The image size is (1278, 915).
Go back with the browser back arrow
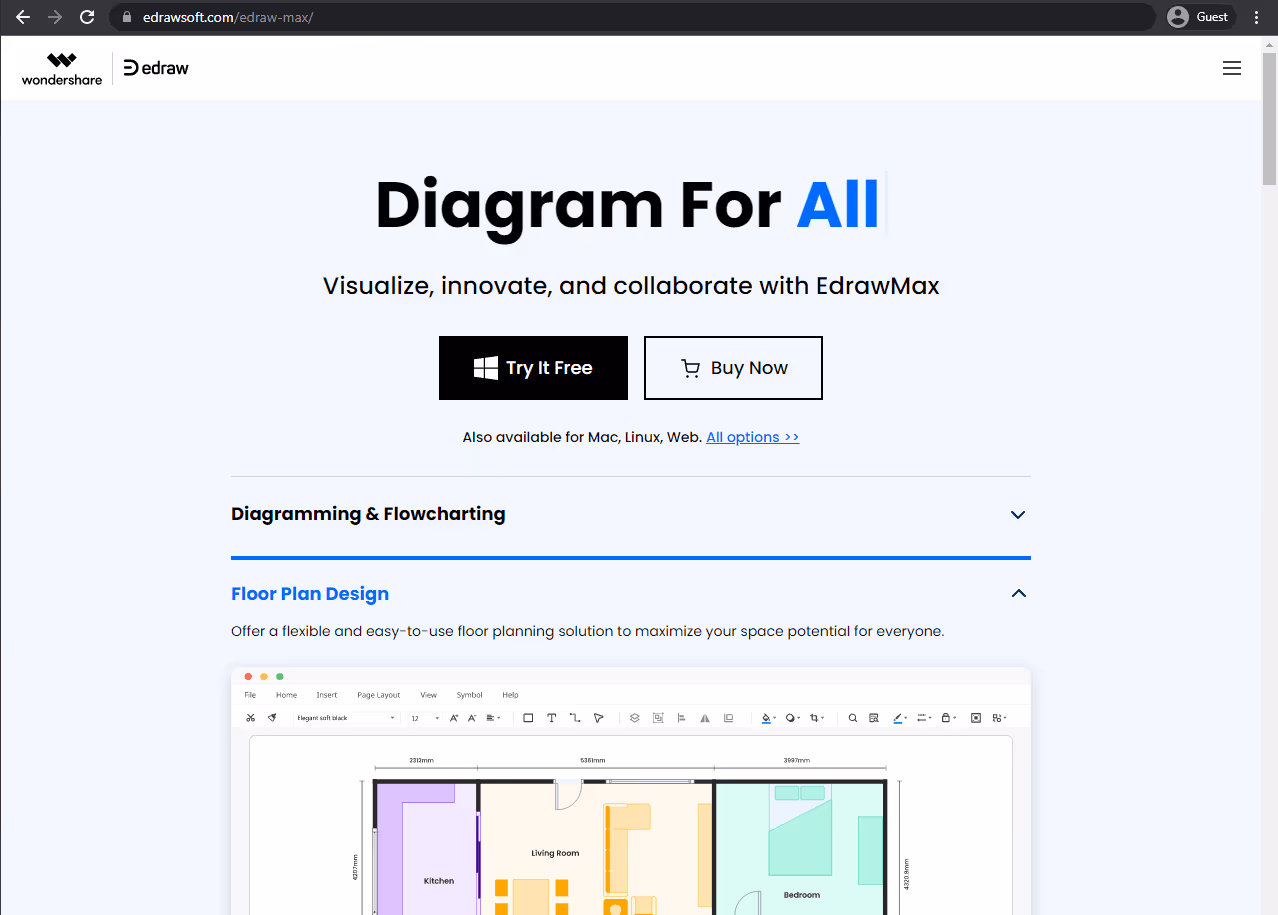click(23, 17)
